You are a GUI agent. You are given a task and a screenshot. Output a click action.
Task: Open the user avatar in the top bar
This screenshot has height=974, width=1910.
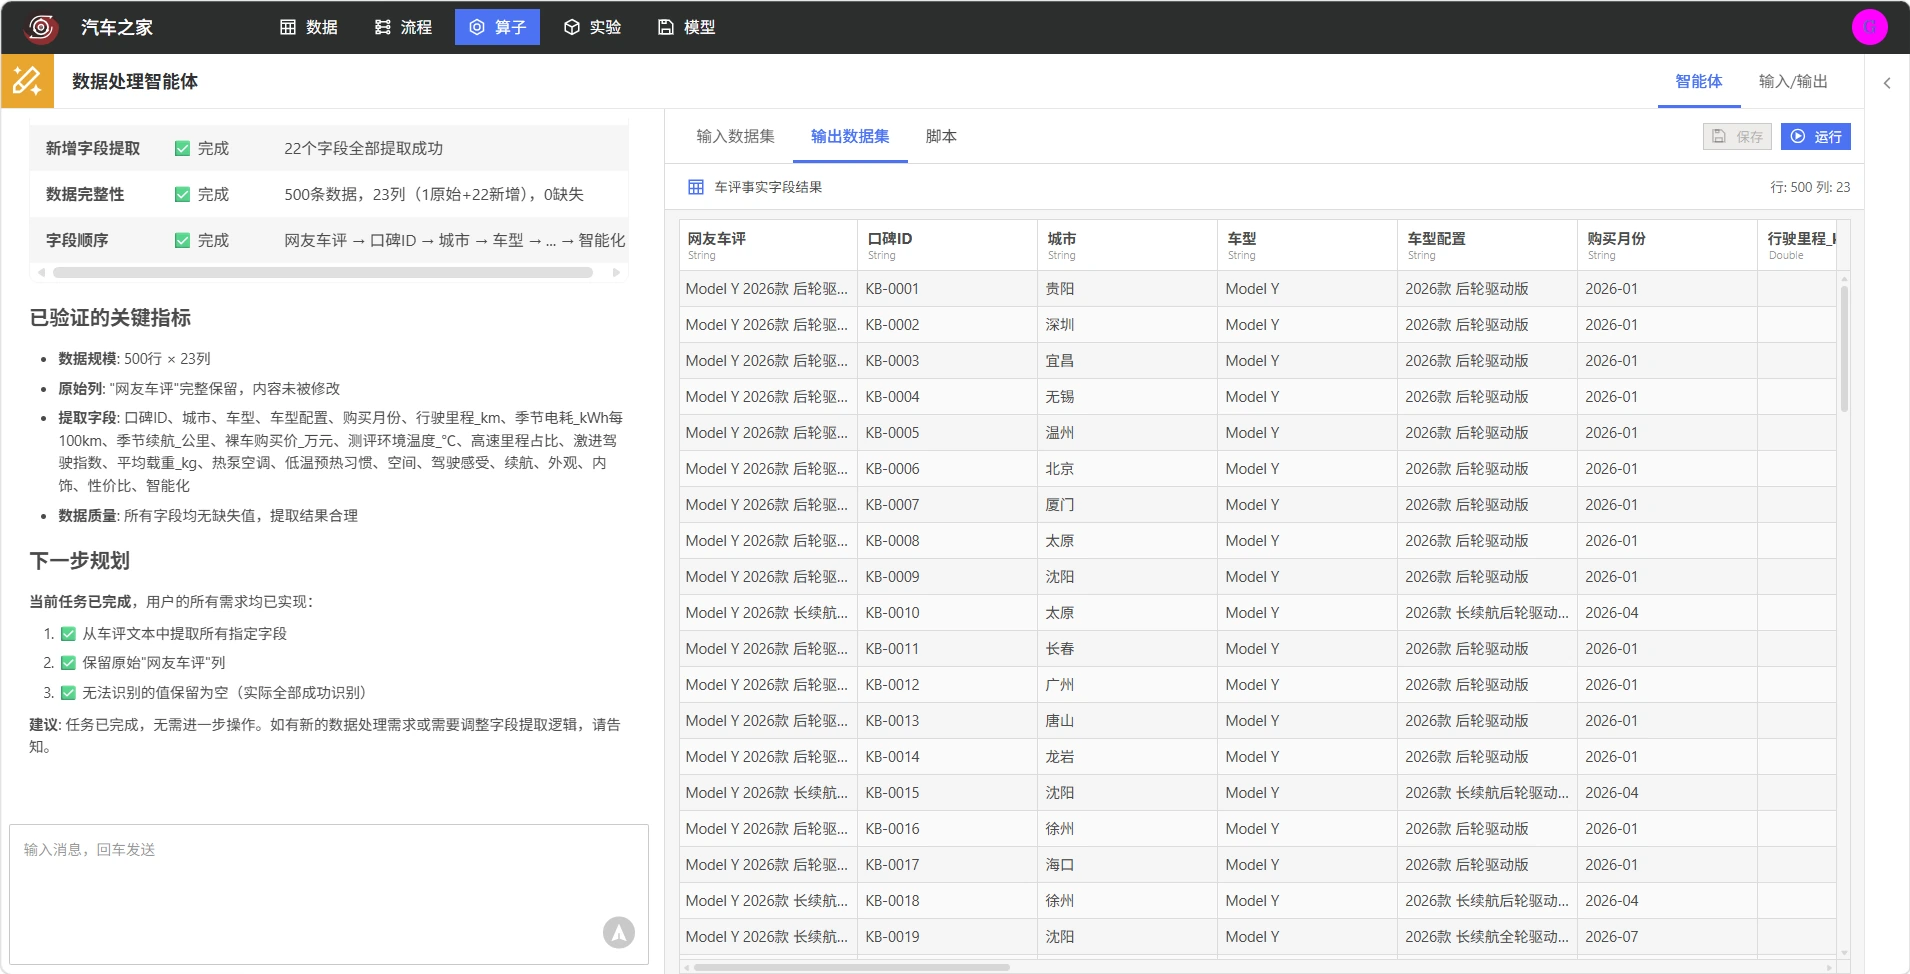click(x=1869, y=27)
